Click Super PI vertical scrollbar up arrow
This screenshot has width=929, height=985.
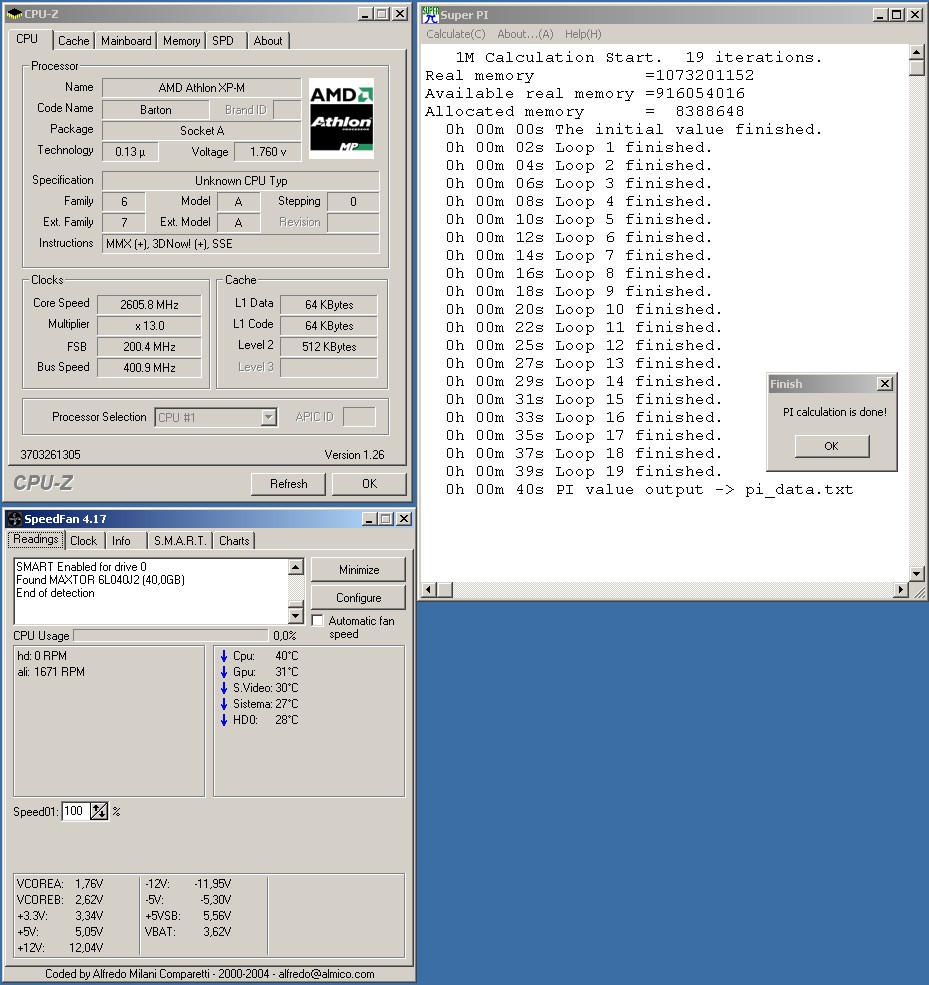[916, 53]
